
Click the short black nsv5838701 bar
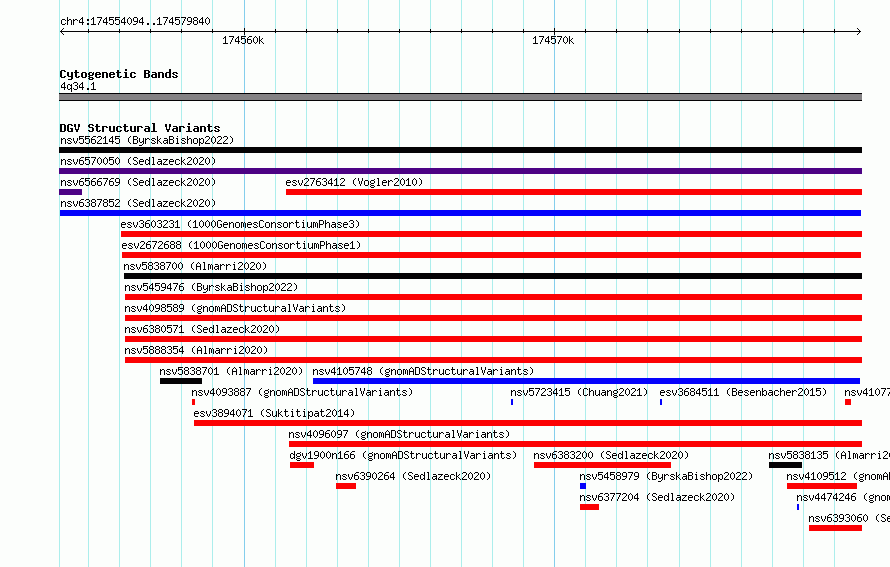pos(181,381)
